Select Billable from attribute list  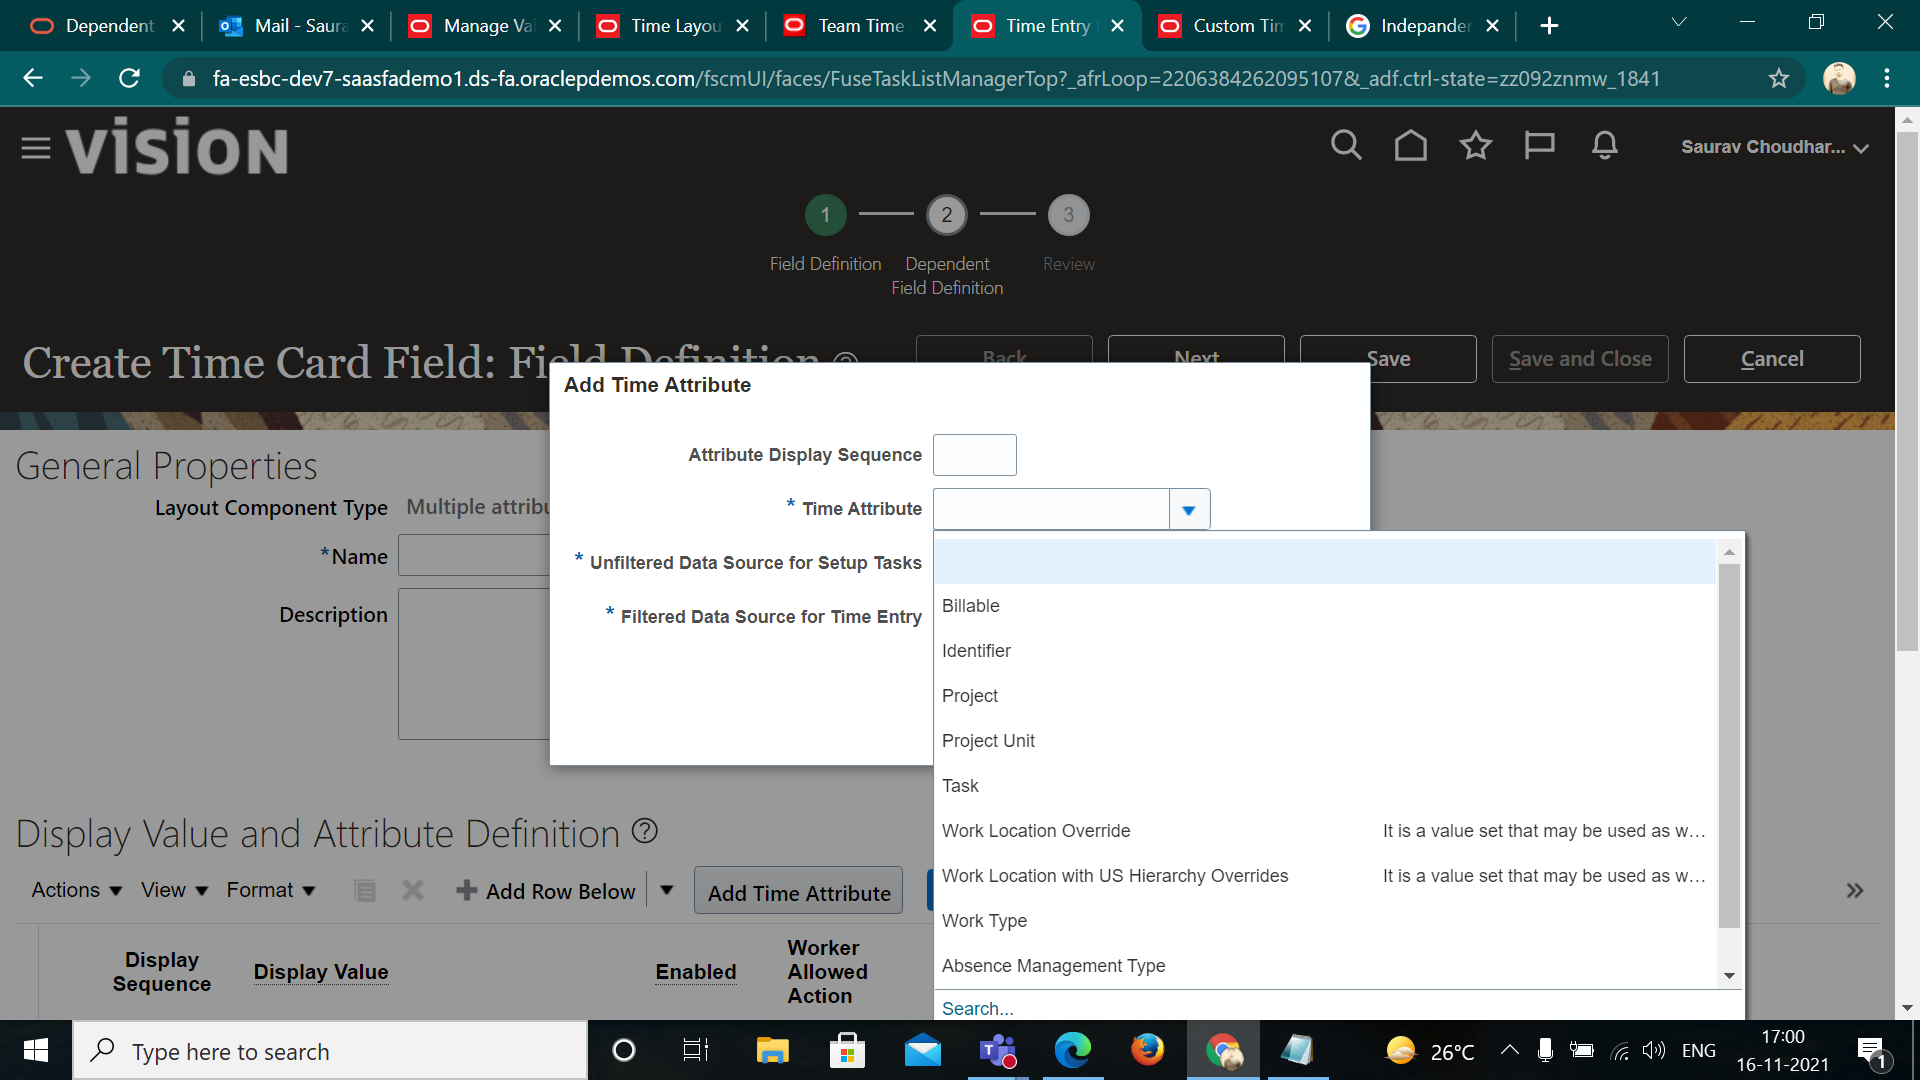tap(1325, 606)
